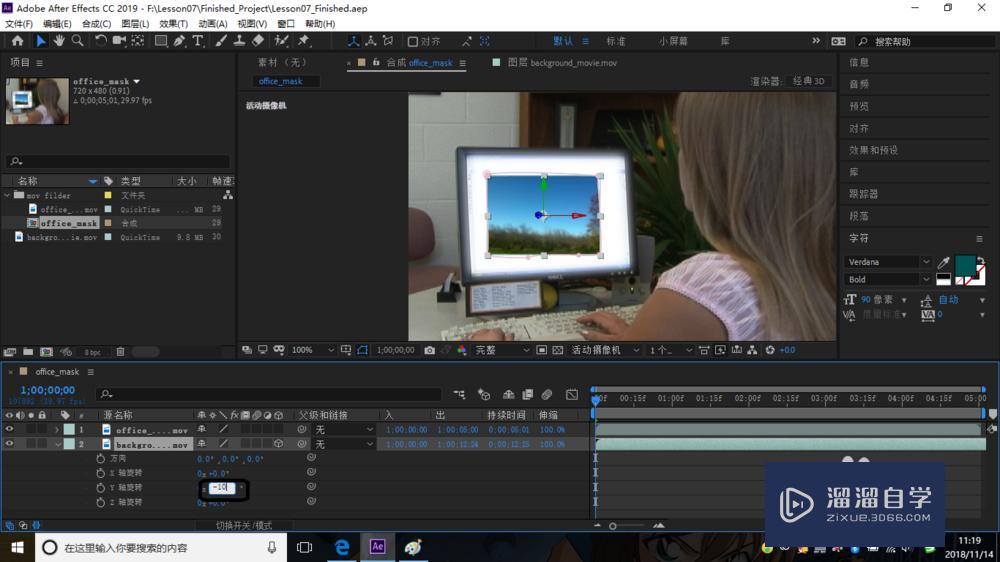Collapse layer 2 backgro mov properties

pyautogui.click(x=57, y=445)
